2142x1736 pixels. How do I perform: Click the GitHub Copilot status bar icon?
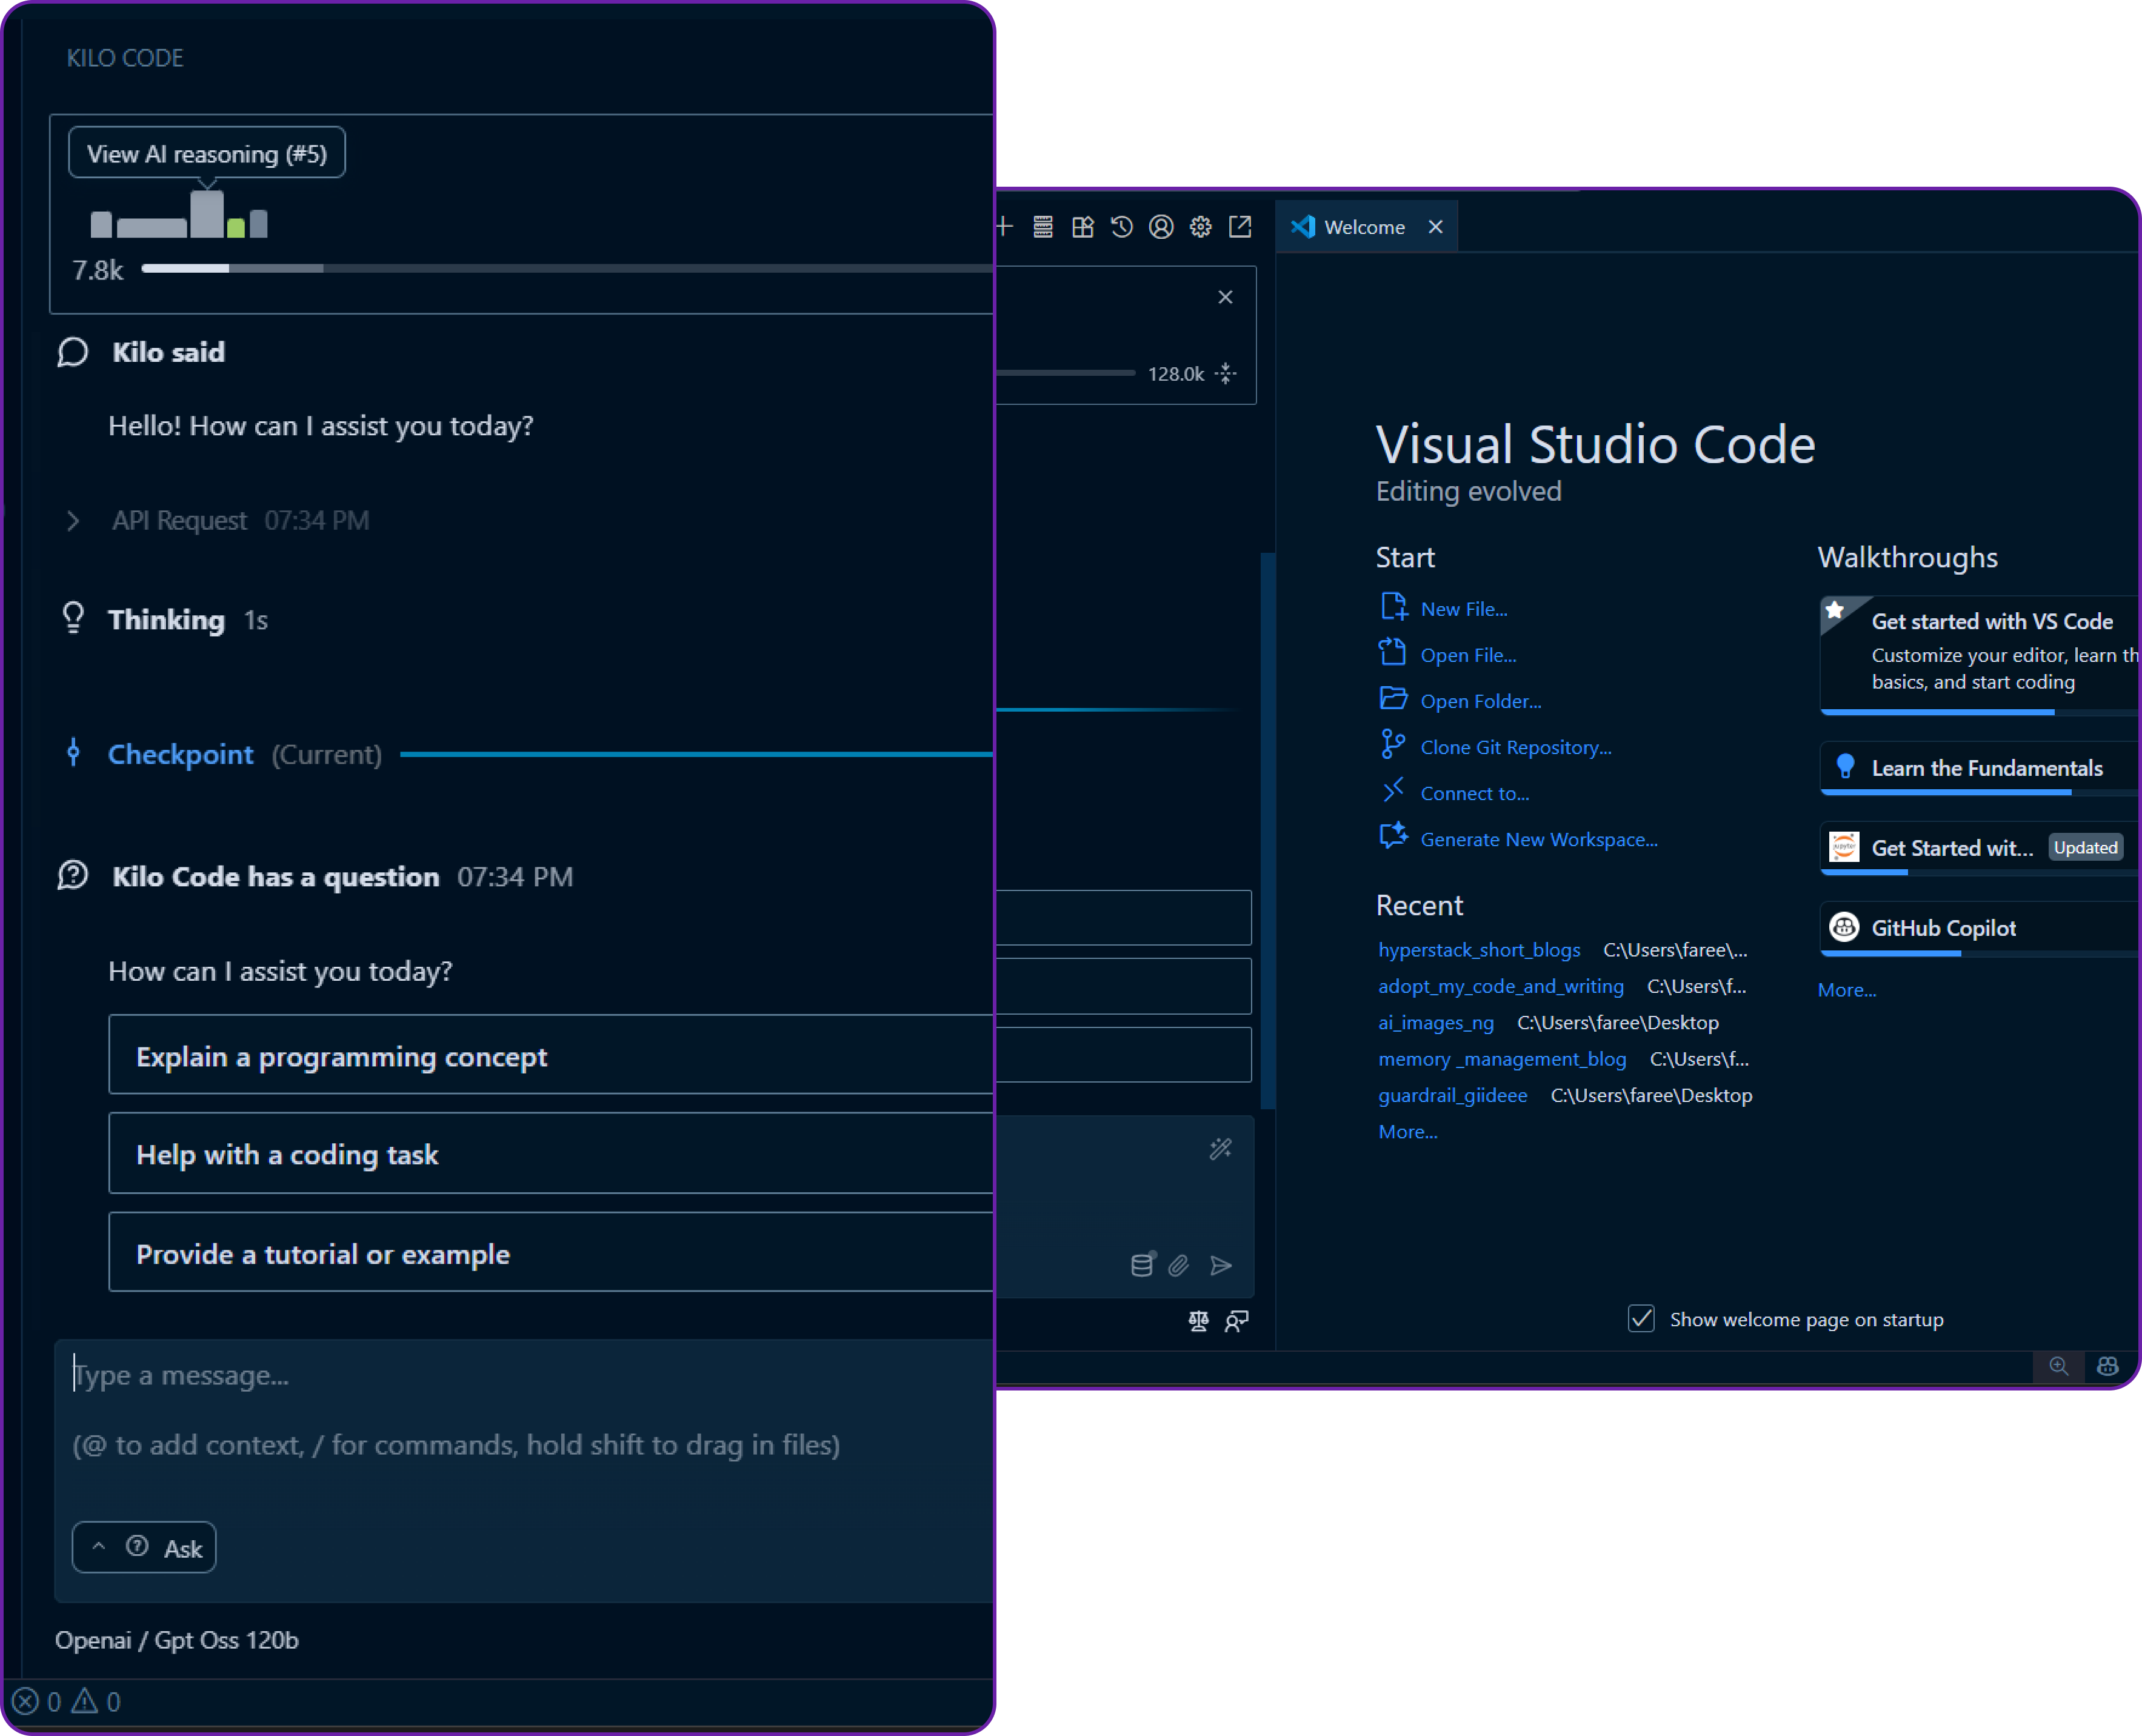[2108, 1367]
